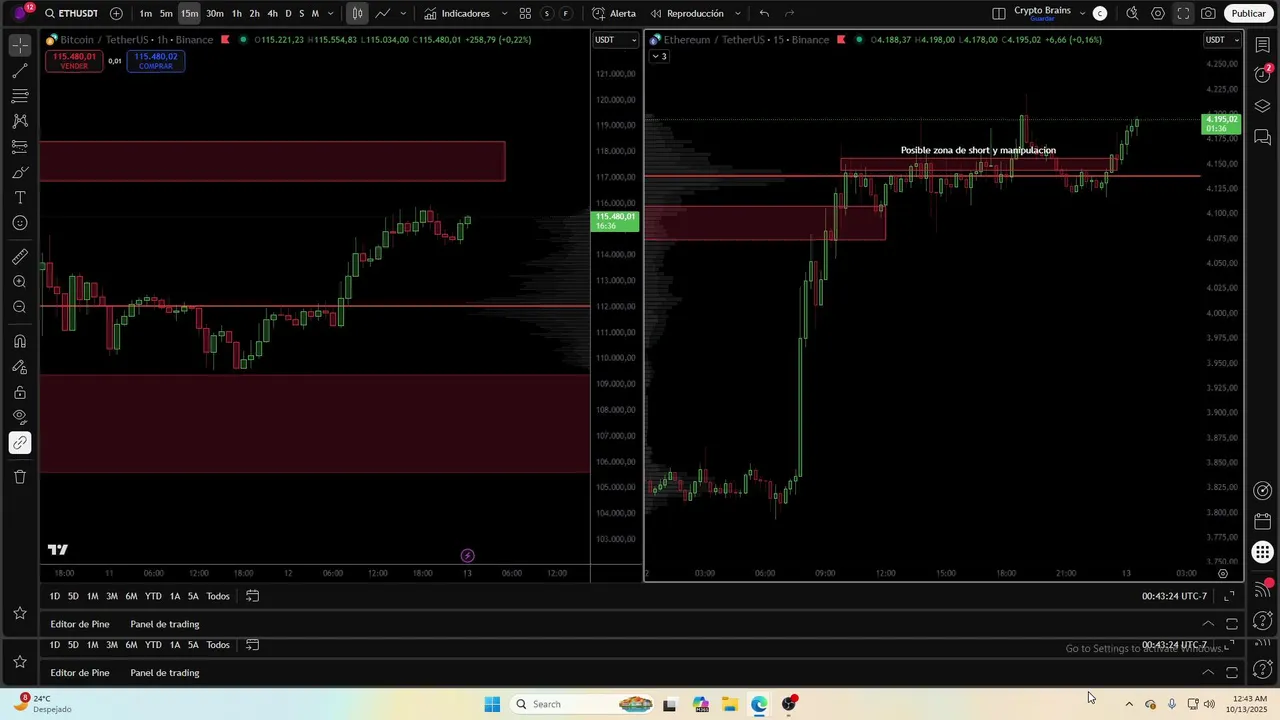1280x720 pixels.
Task: Toggle fullscreen mode
Action: 1183,13
